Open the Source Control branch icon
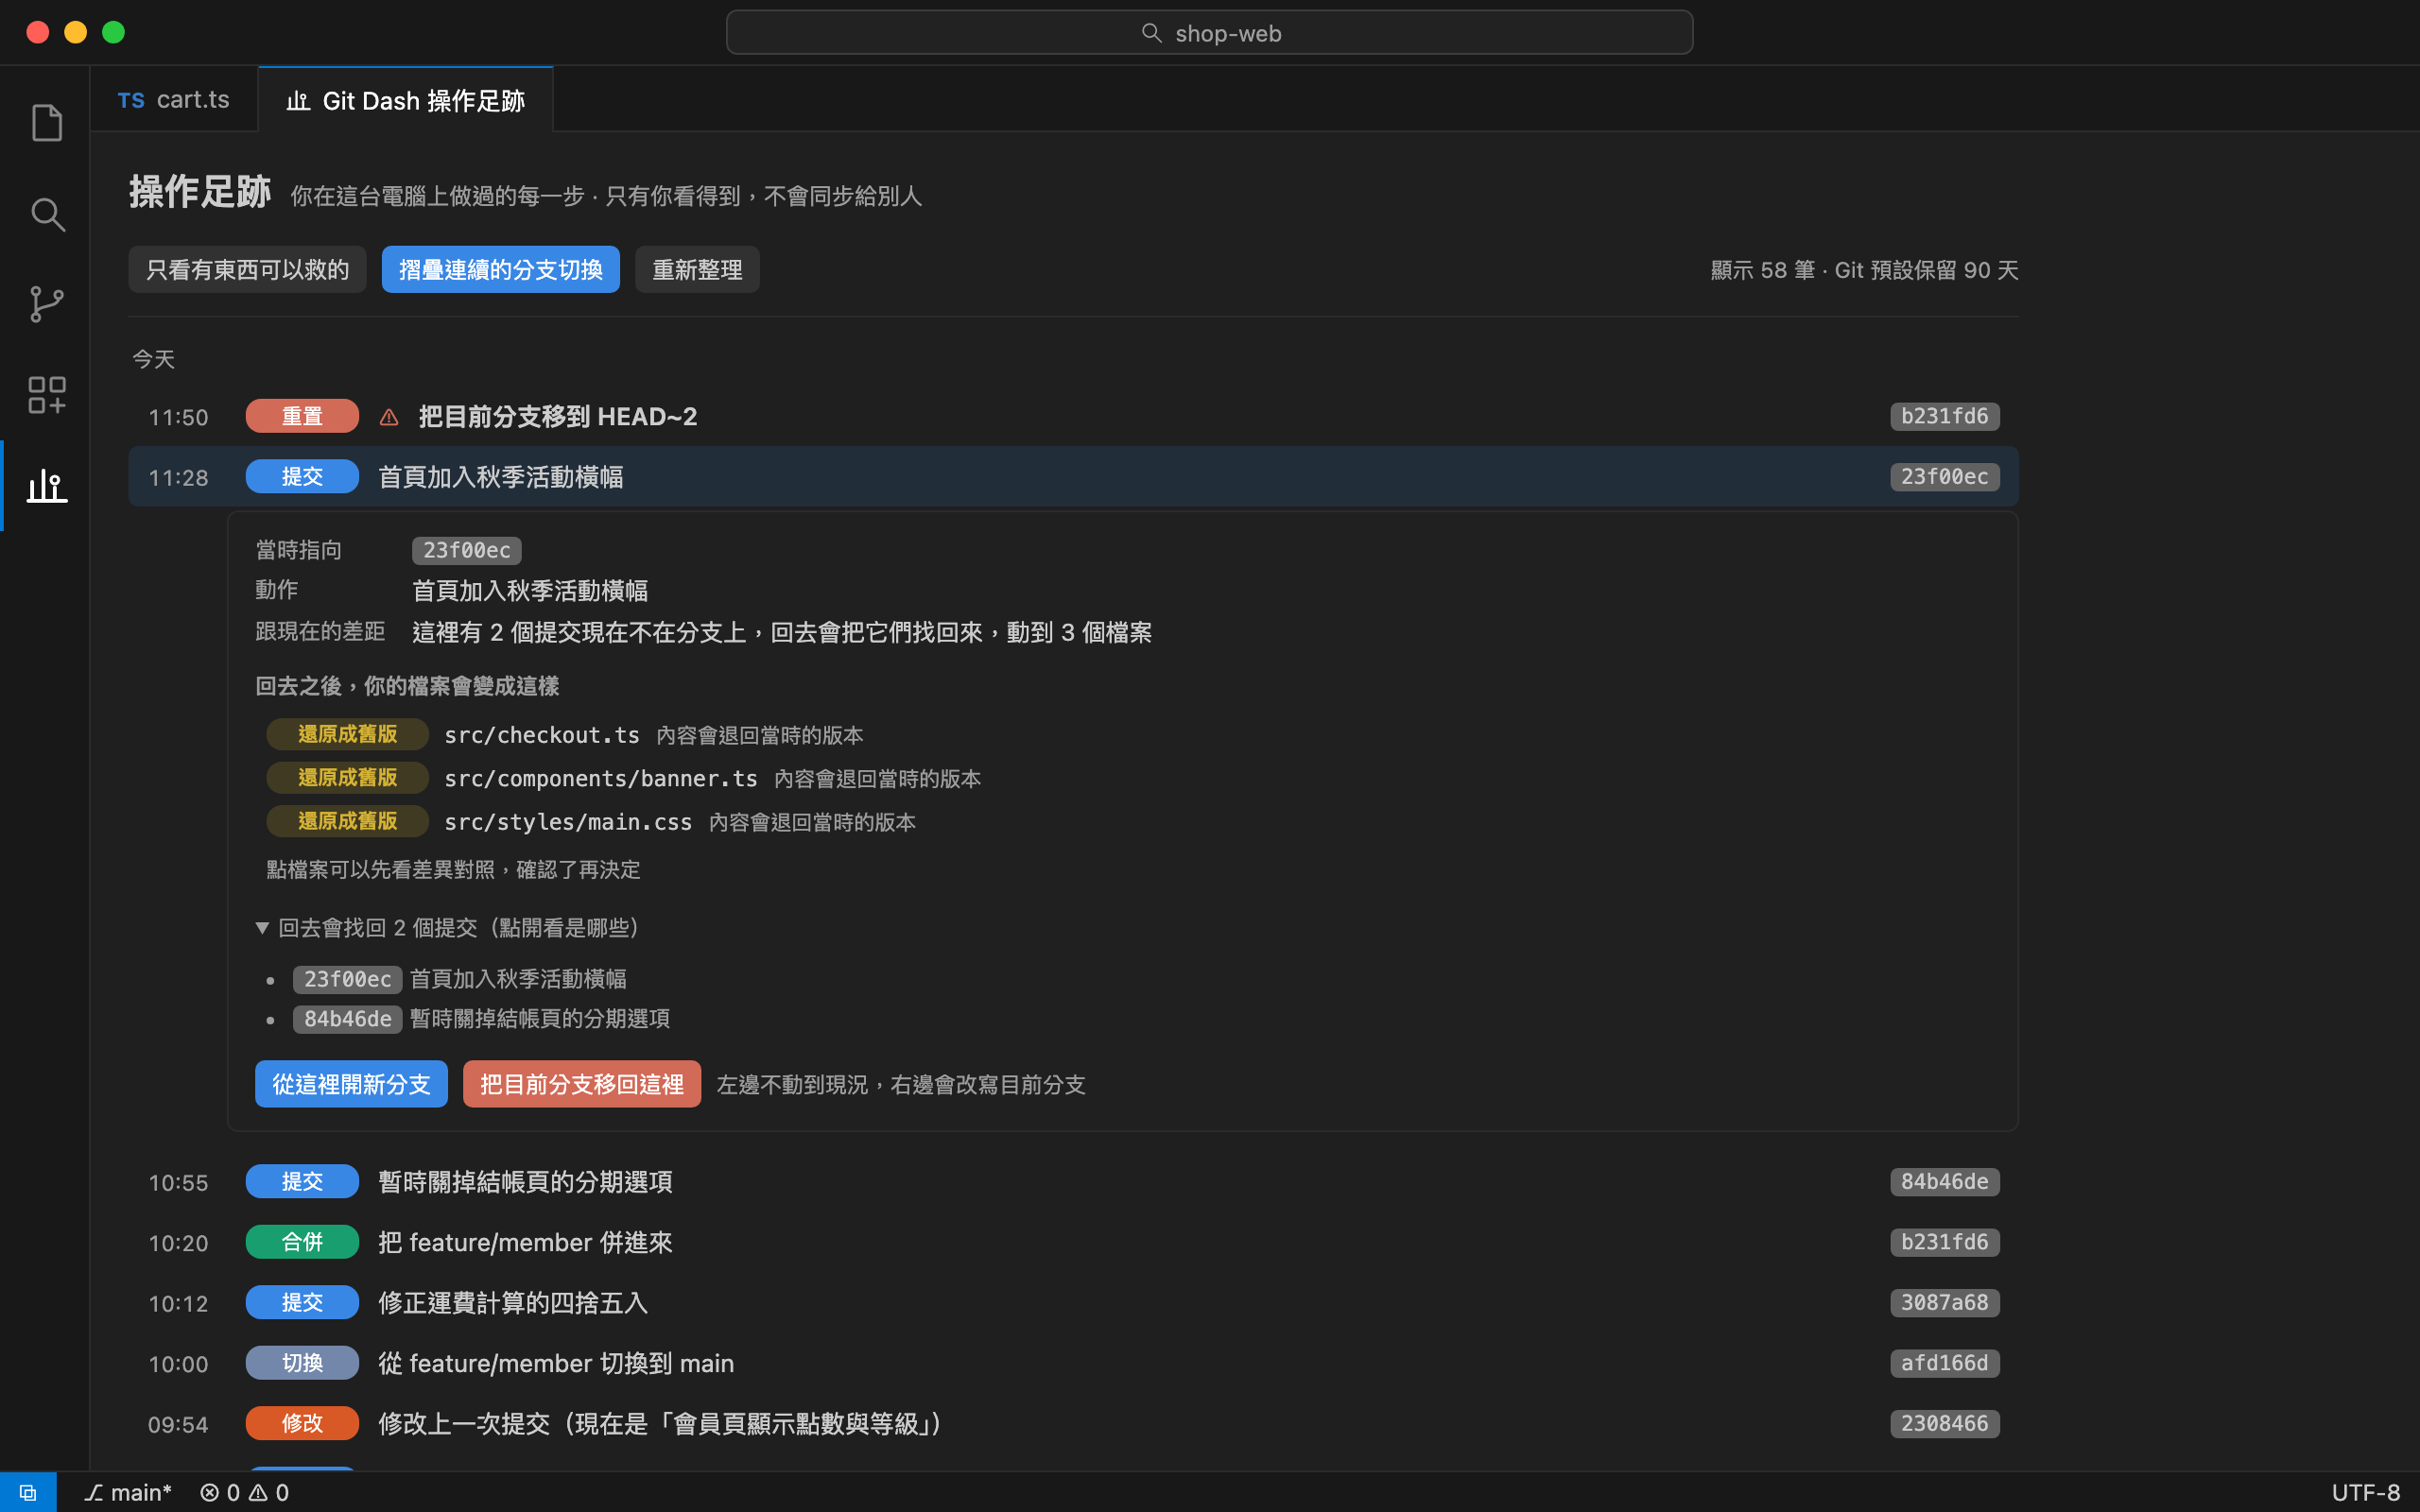Screen dimensions: 2420x1512 click(47, 304)
